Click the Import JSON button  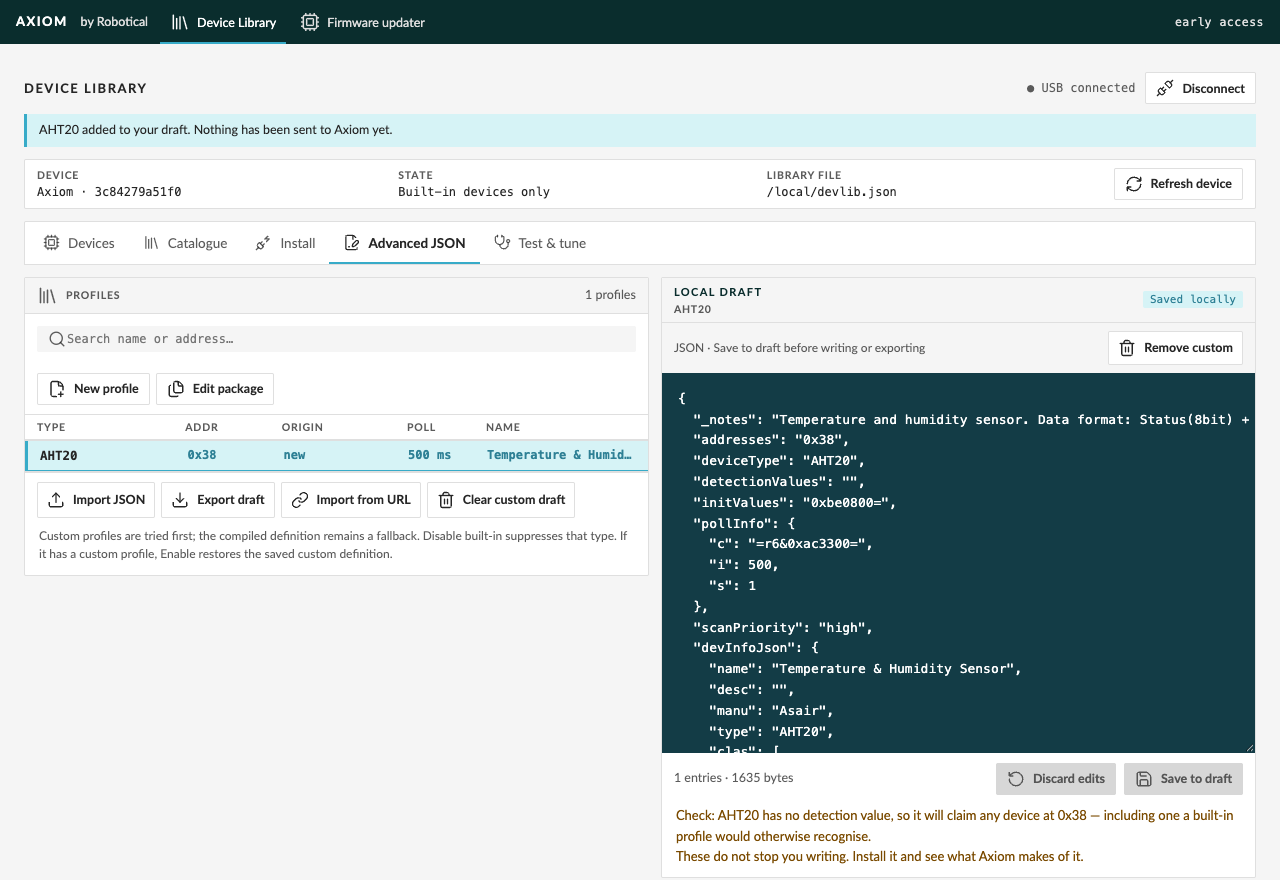pyautogui.click(x=96, y=500)
